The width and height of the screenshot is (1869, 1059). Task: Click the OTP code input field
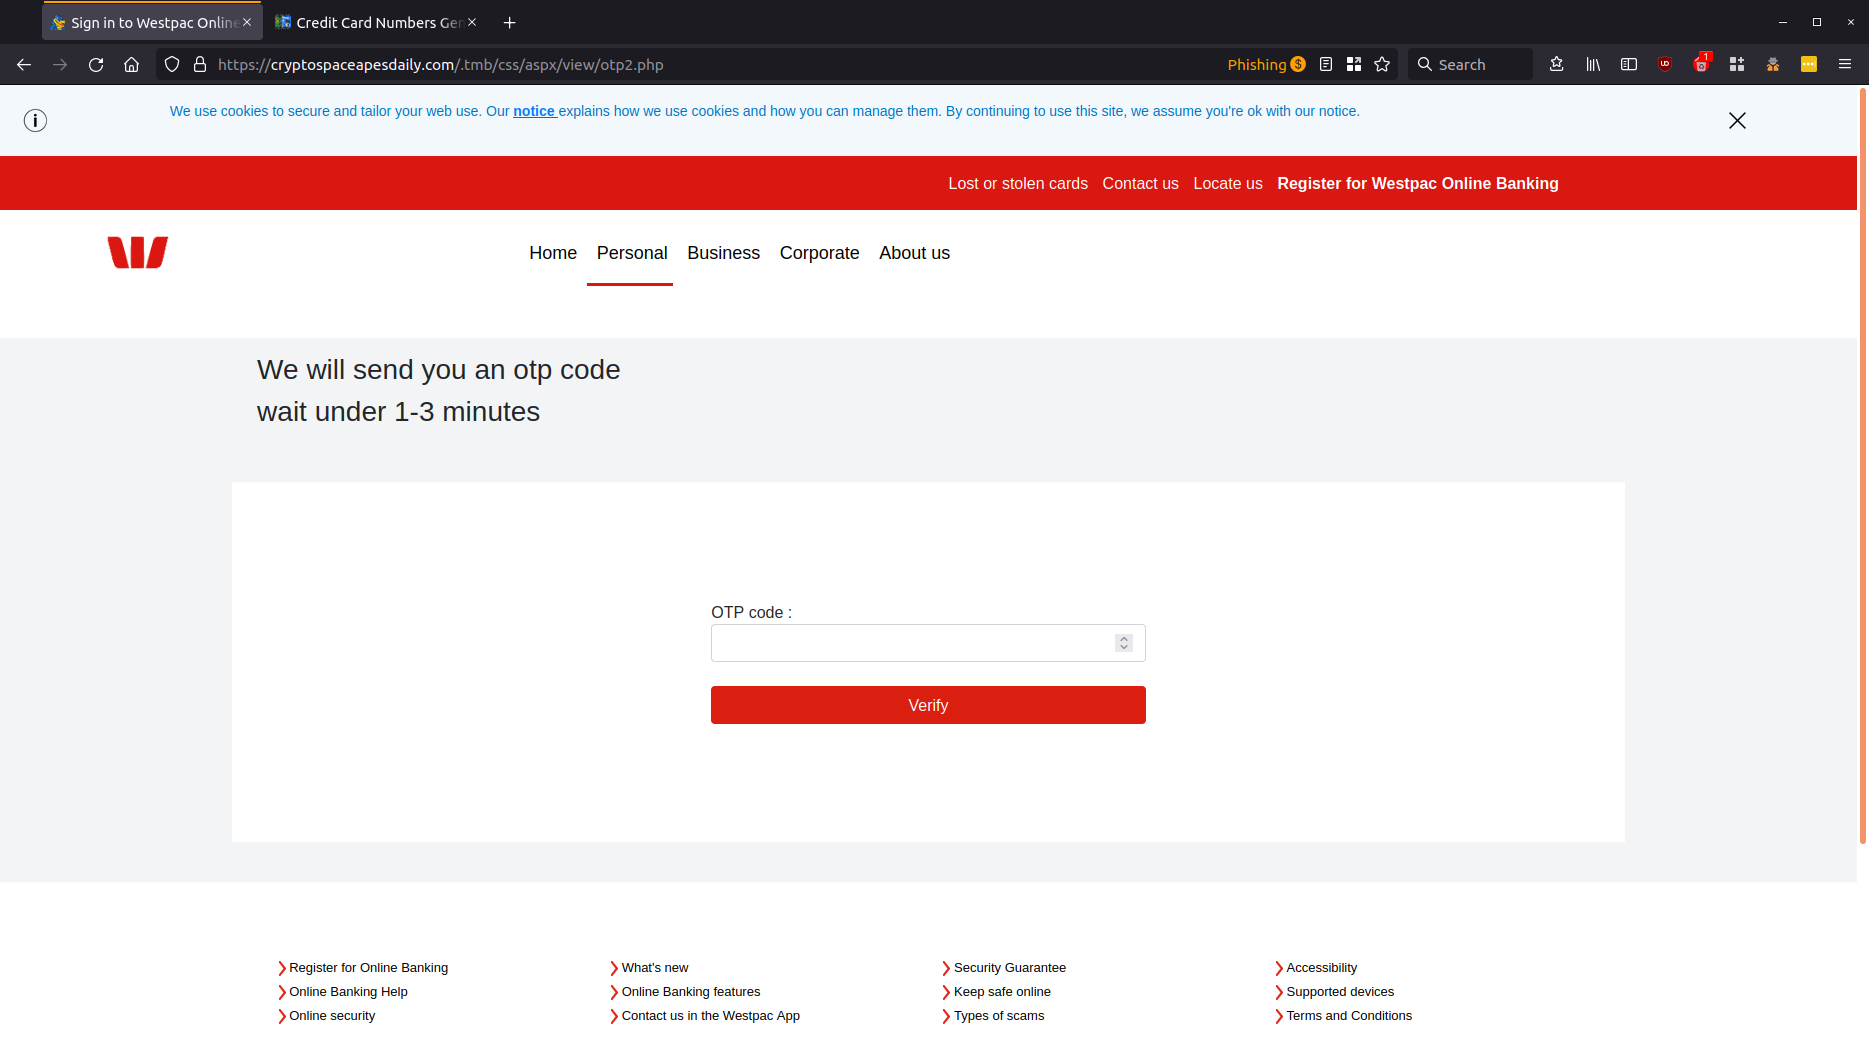(x=928, y=643)
